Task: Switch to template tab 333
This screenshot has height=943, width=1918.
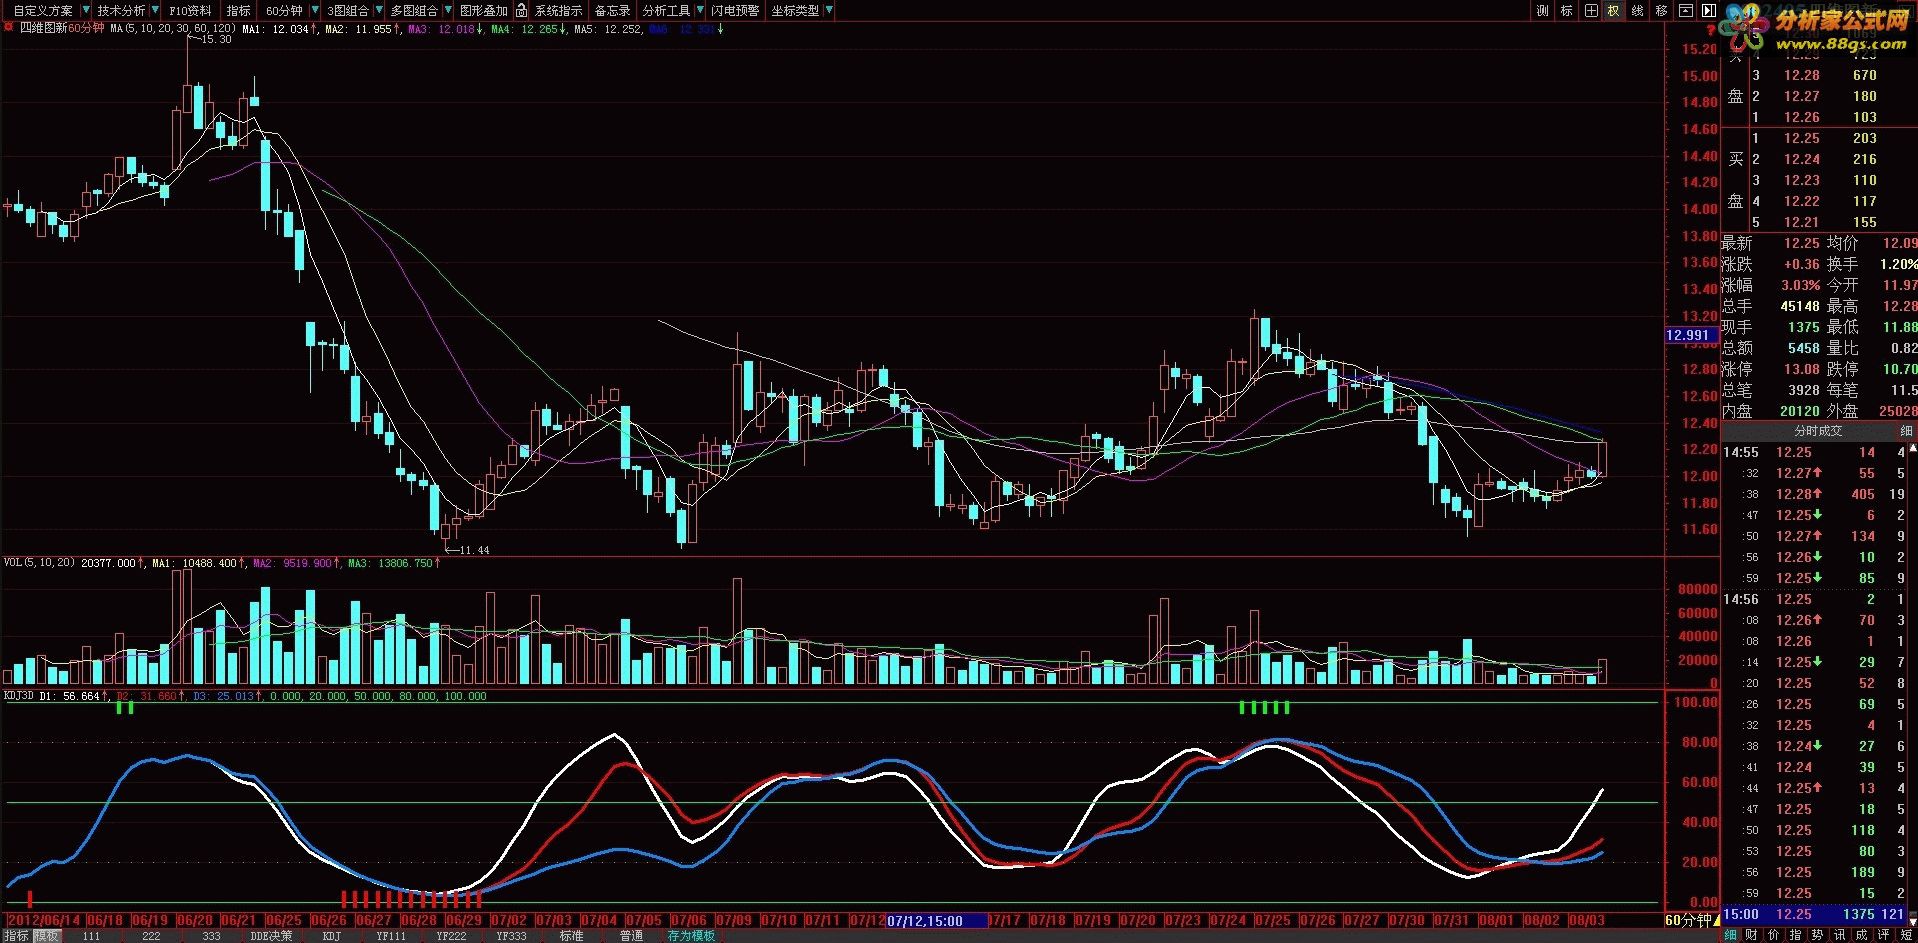Action: tap(211, 936)
